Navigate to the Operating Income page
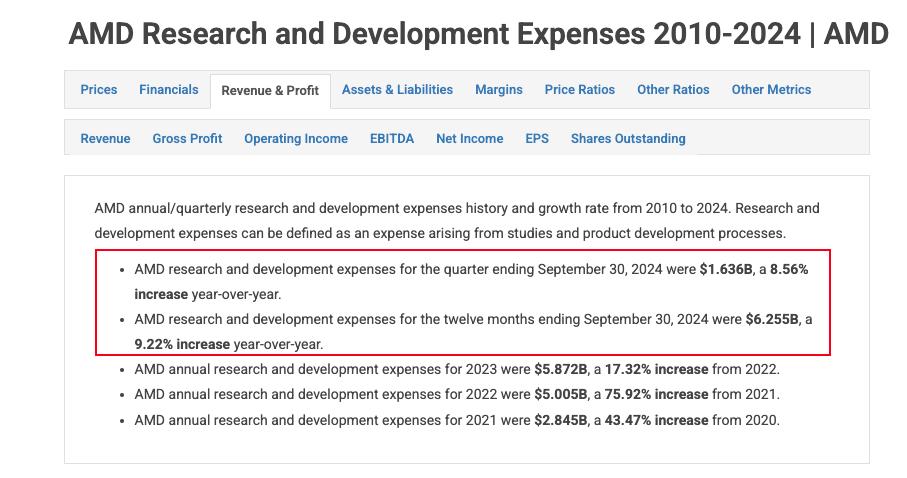Viewport: 907px width, 478px height. 296,139
